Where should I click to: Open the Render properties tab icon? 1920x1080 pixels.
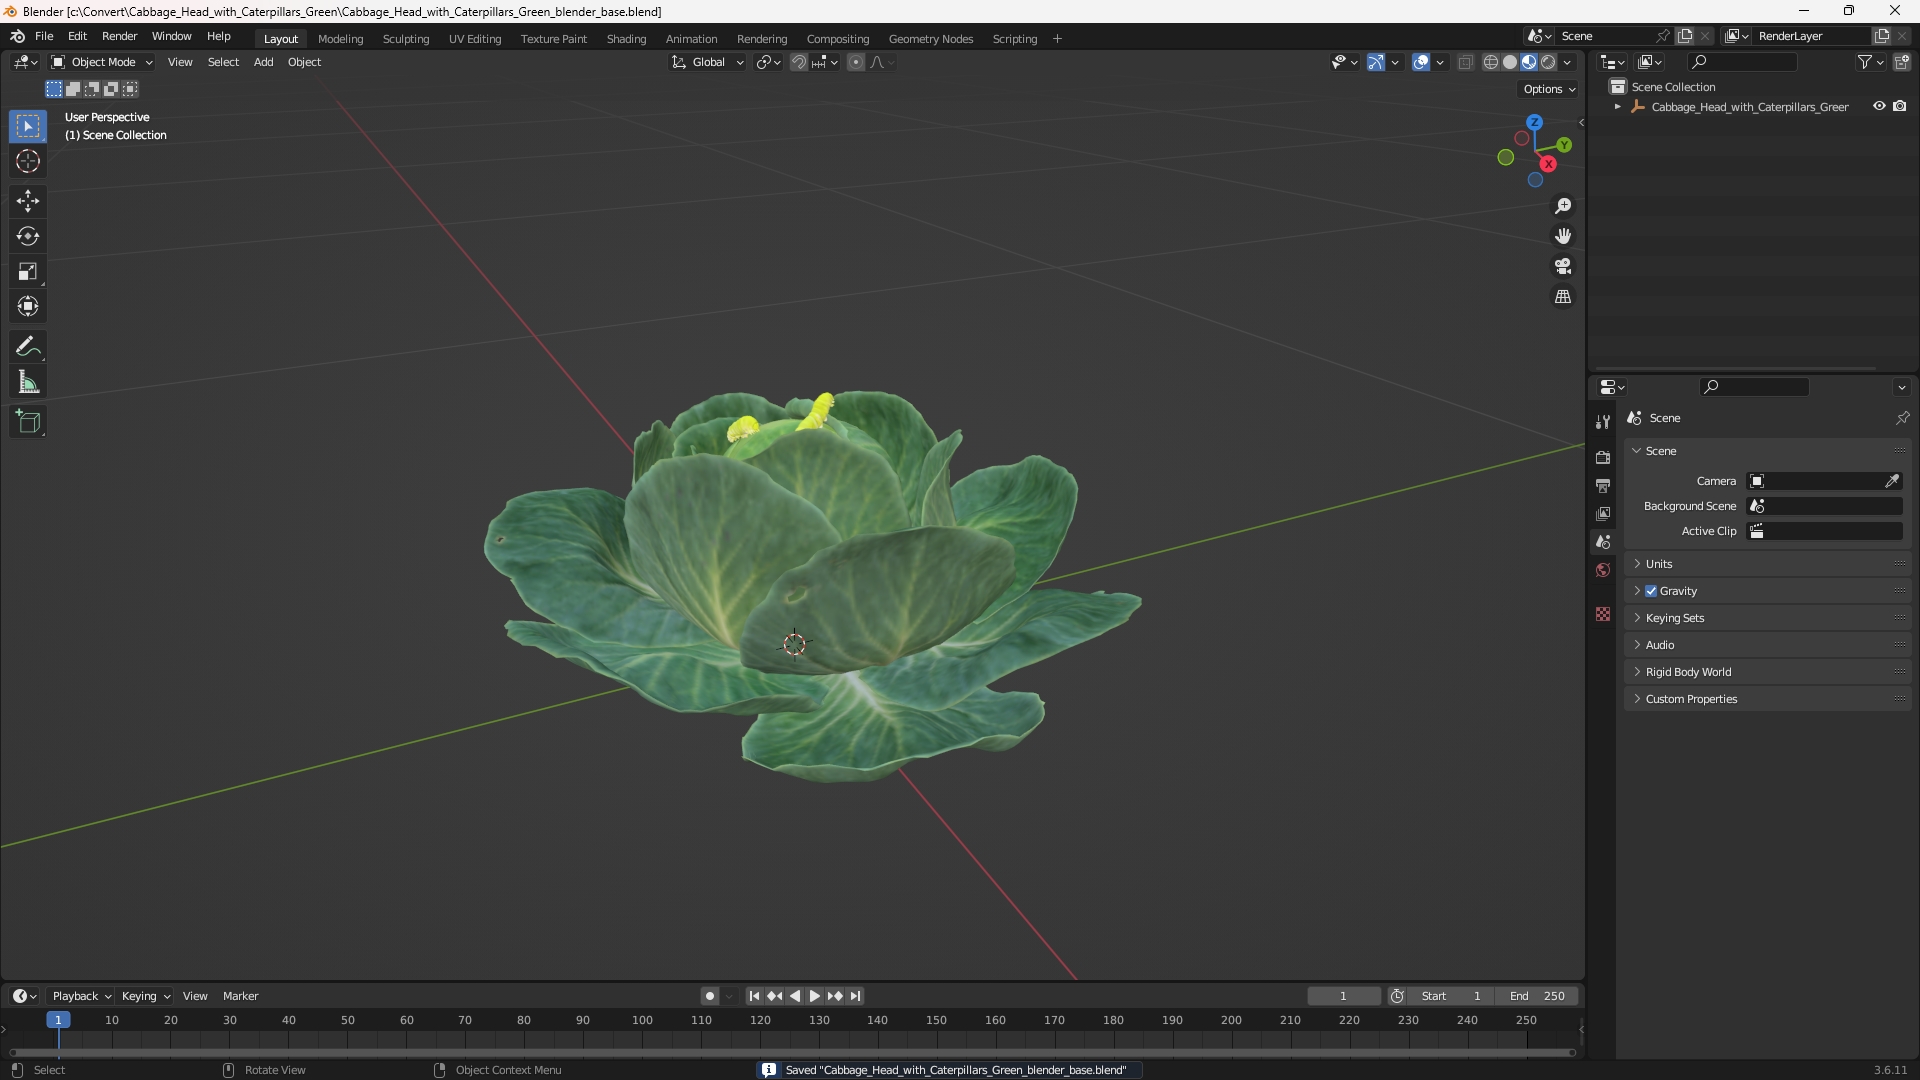coord(1603,457)
